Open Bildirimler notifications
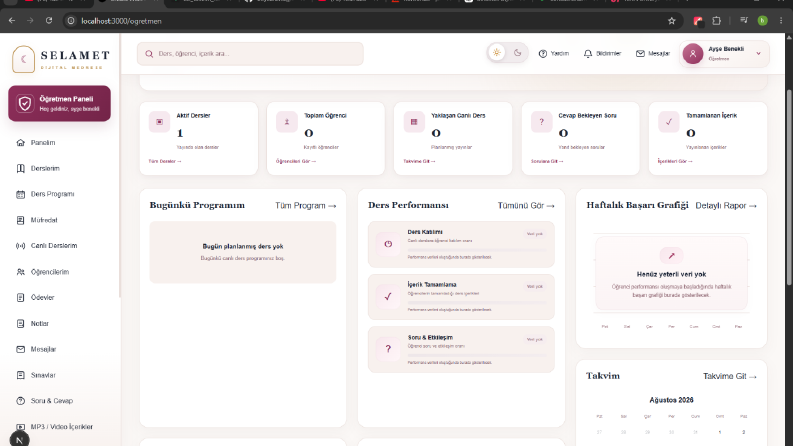This screenshot has height=446, width=793. click(x=602, y=54)
